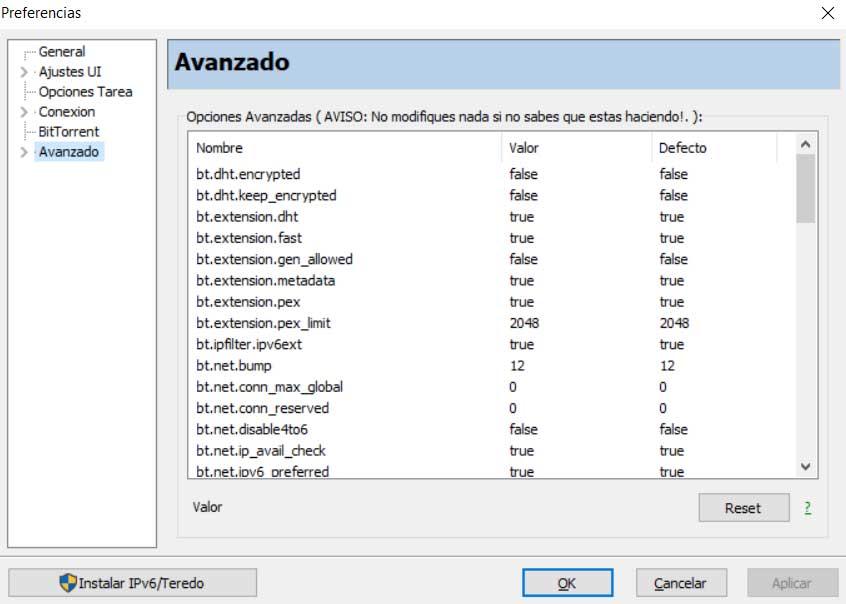Sort by the Defecto column header
846x604 pixels.
714,148
